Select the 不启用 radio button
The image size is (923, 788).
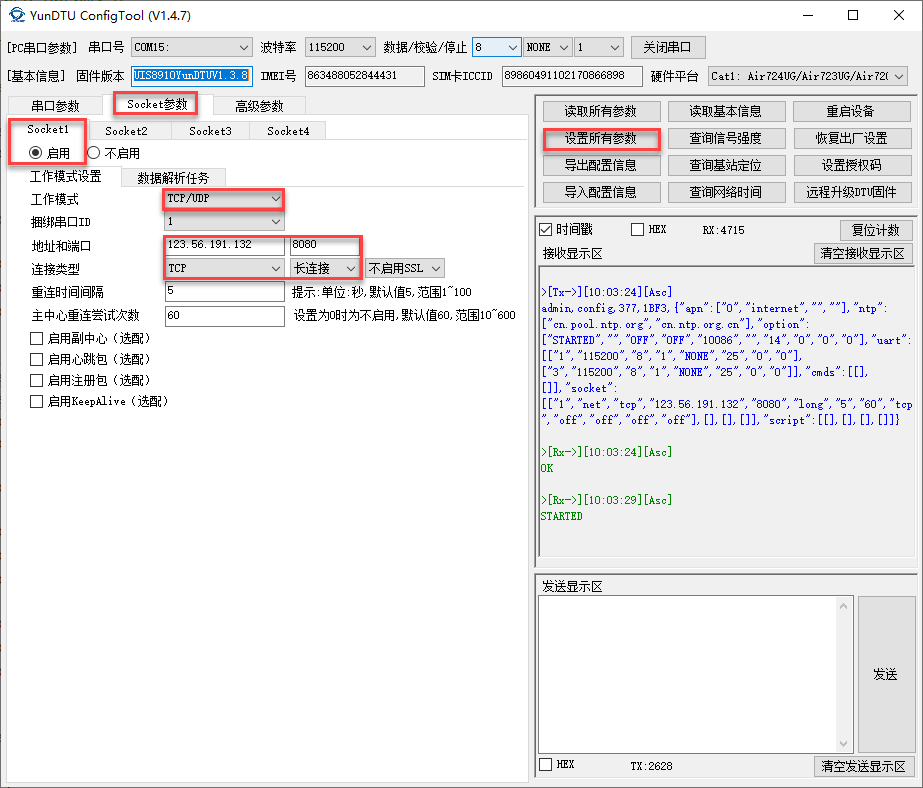(114, 153)
